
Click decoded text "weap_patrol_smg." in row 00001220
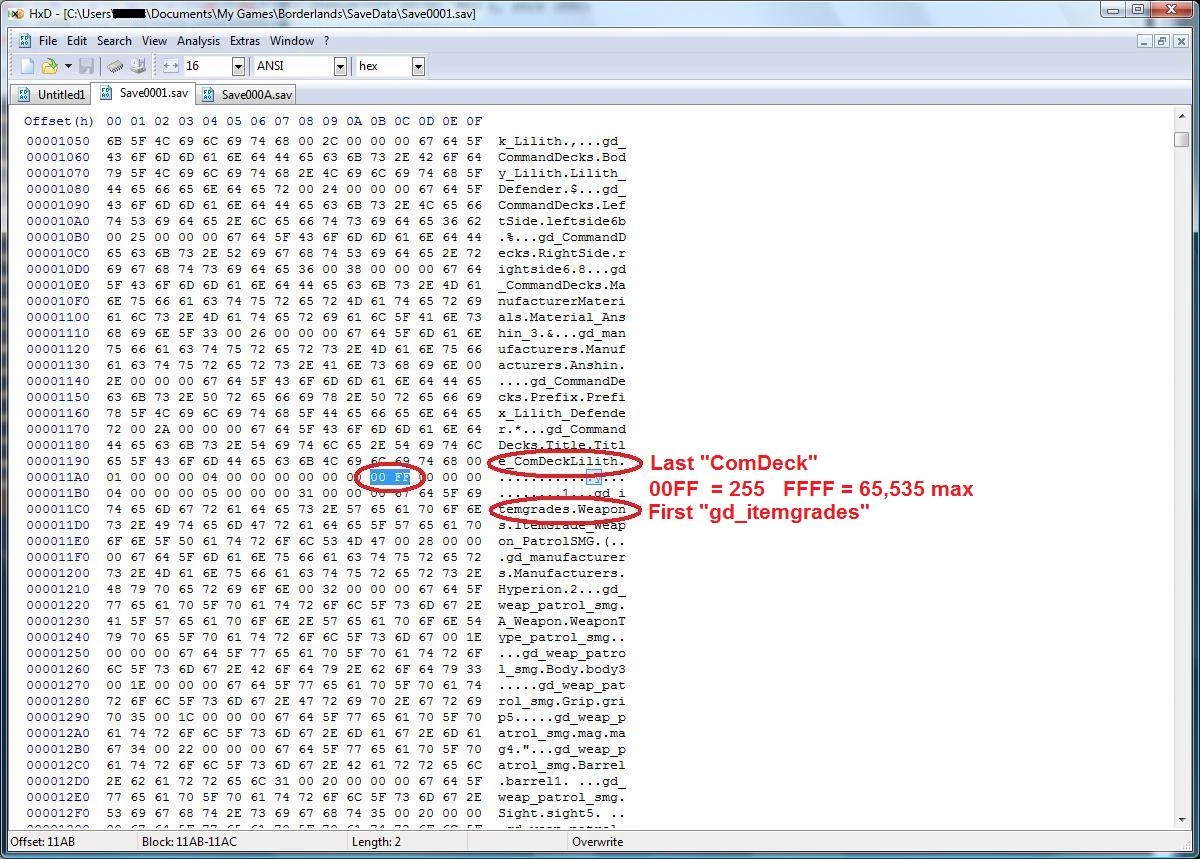561,605
